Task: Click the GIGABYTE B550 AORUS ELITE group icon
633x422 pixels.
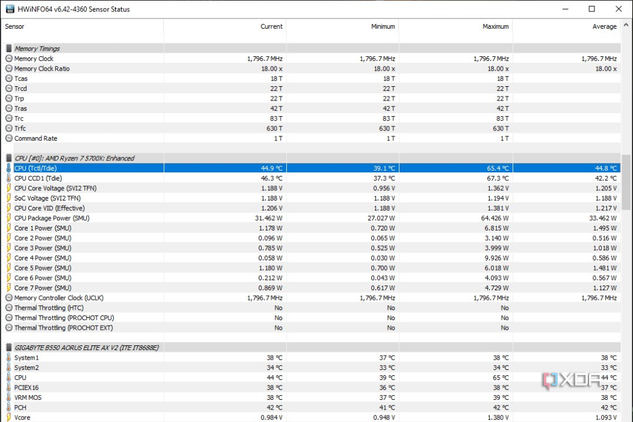Action: 9,347
